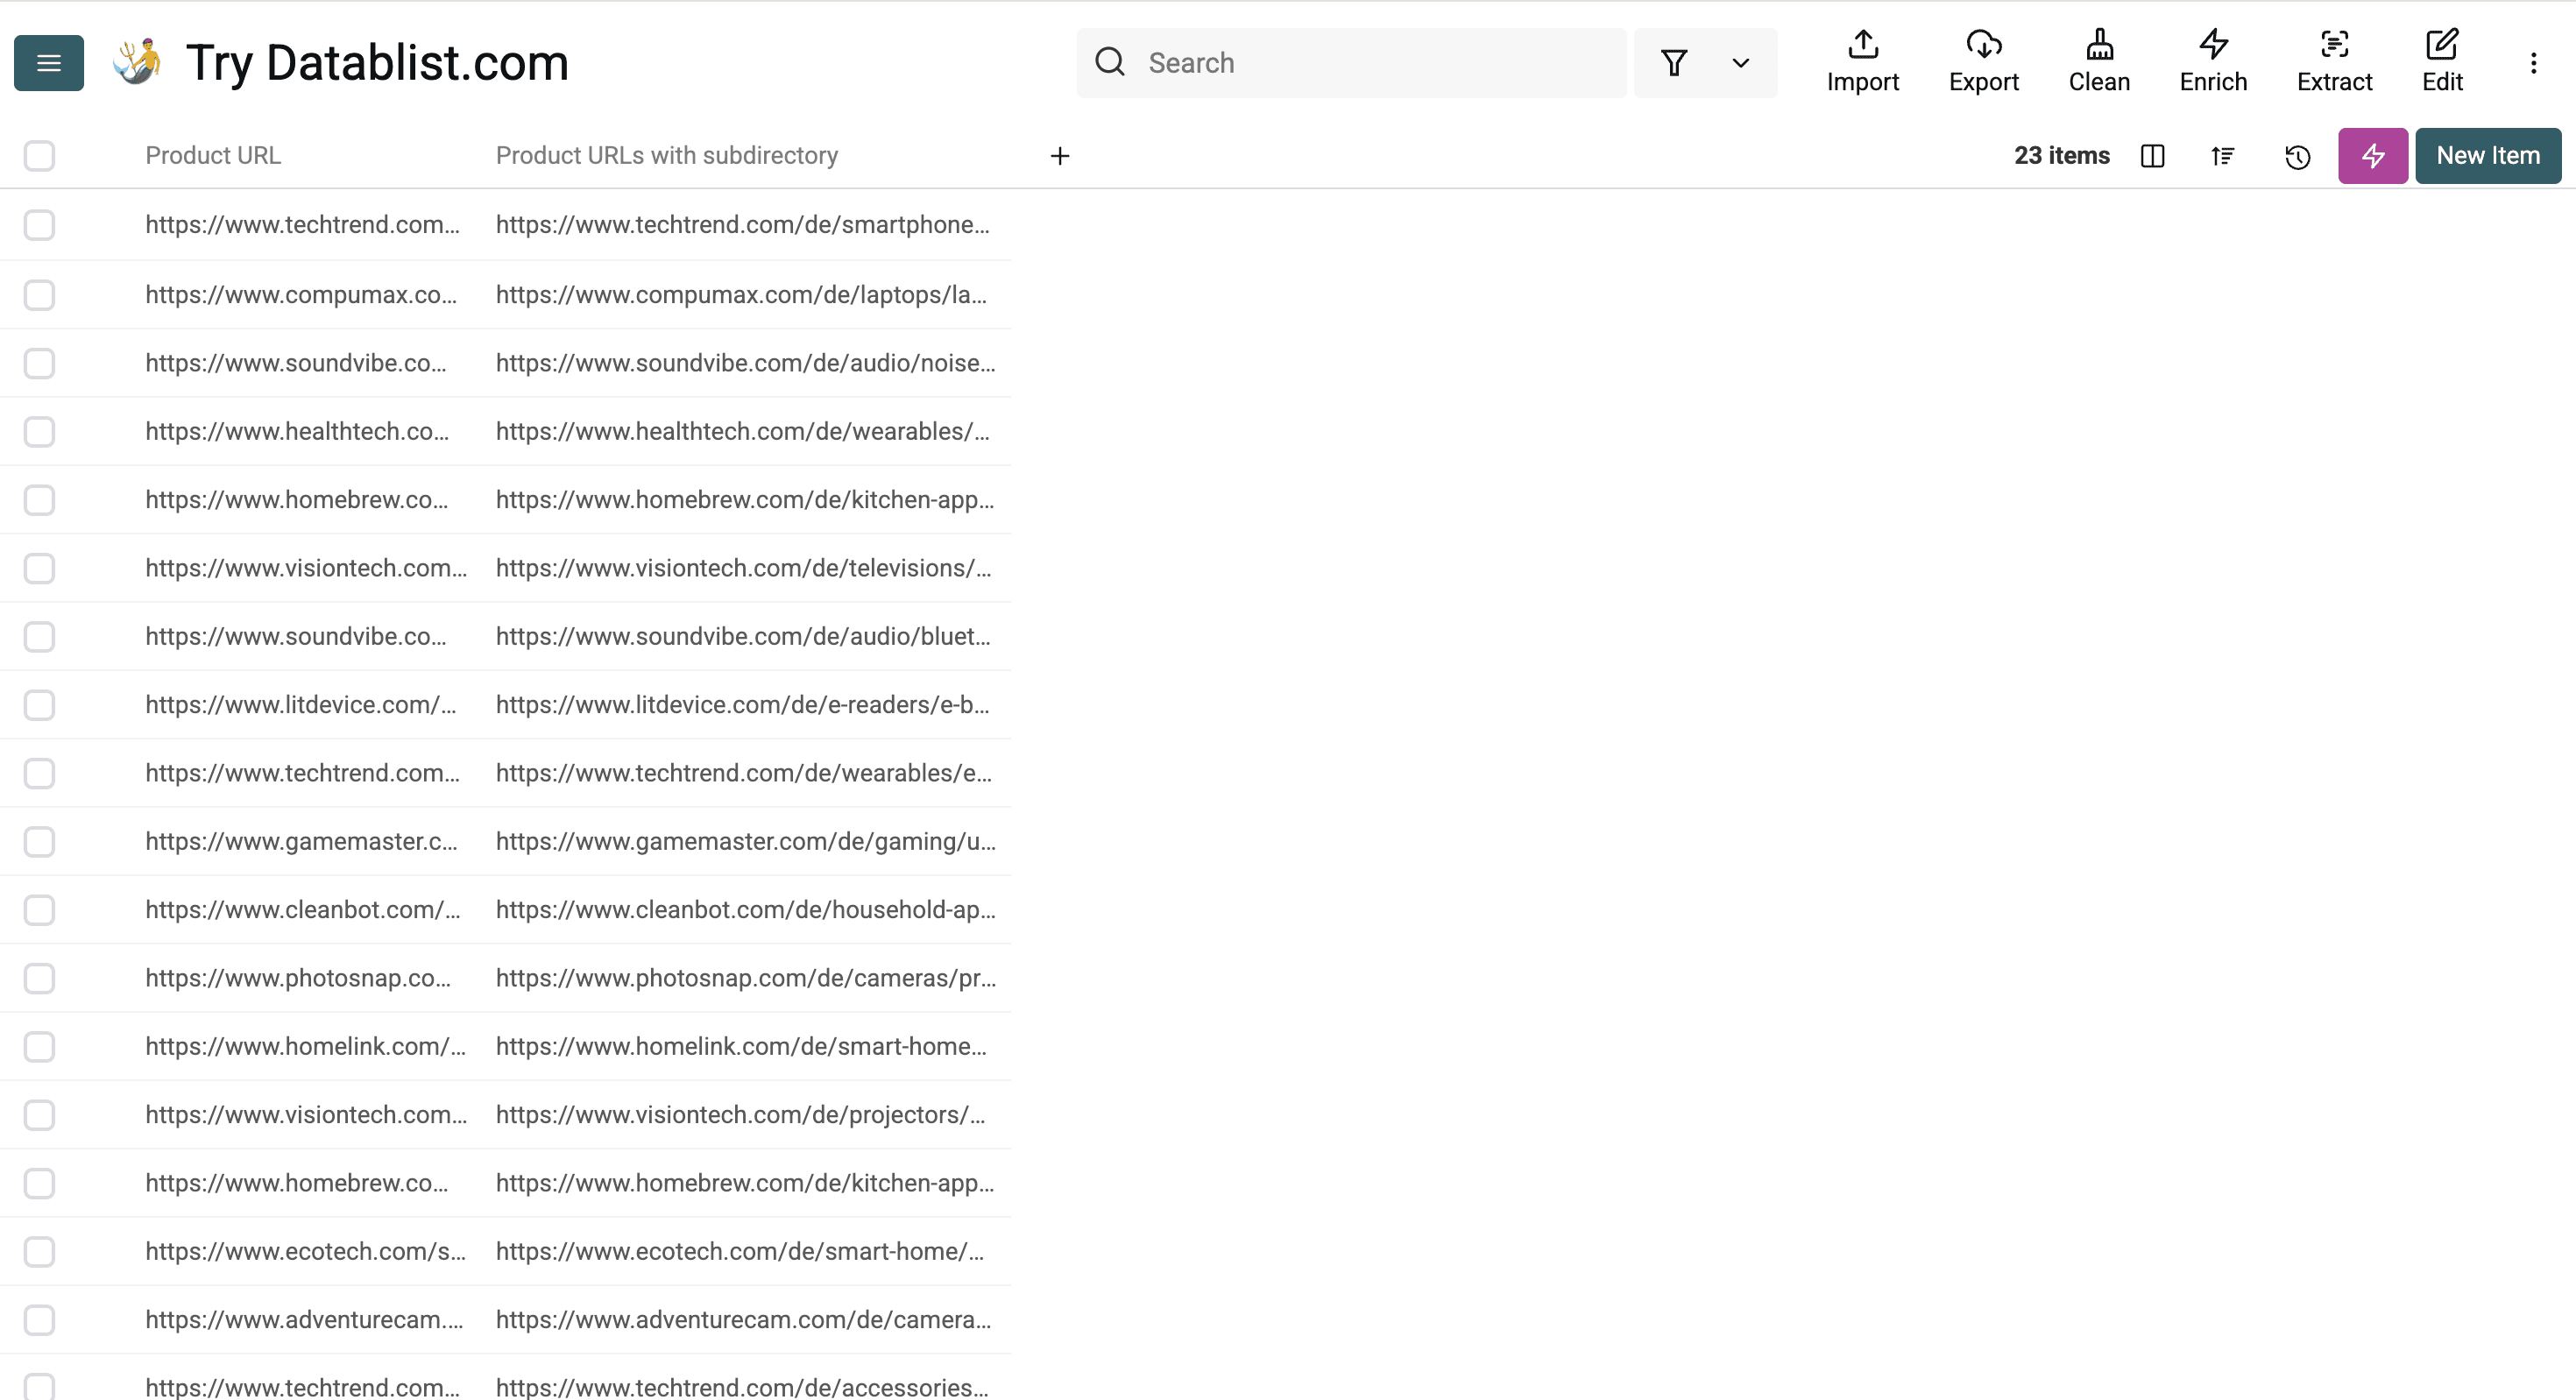Screen dimensions: 2576x1400
Task: Open the filter options dropdown chevron
Action: pos(1739,62)
